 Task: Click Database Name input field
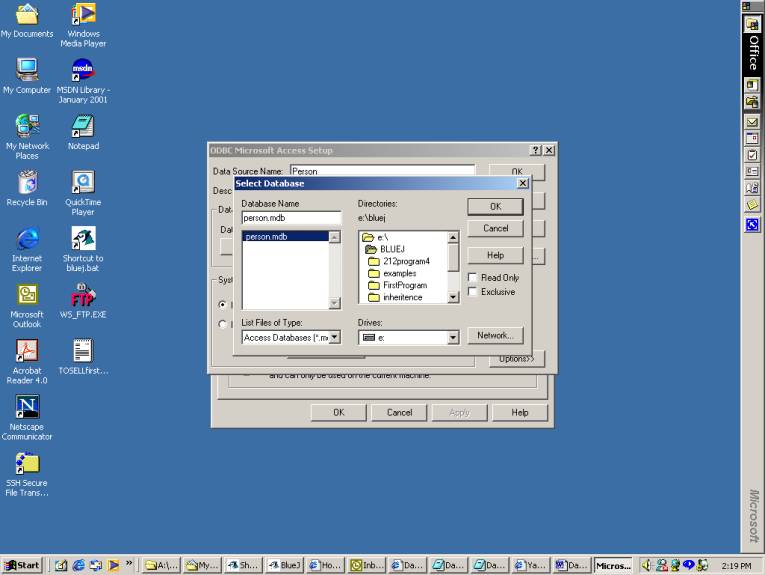pos(291,218)
